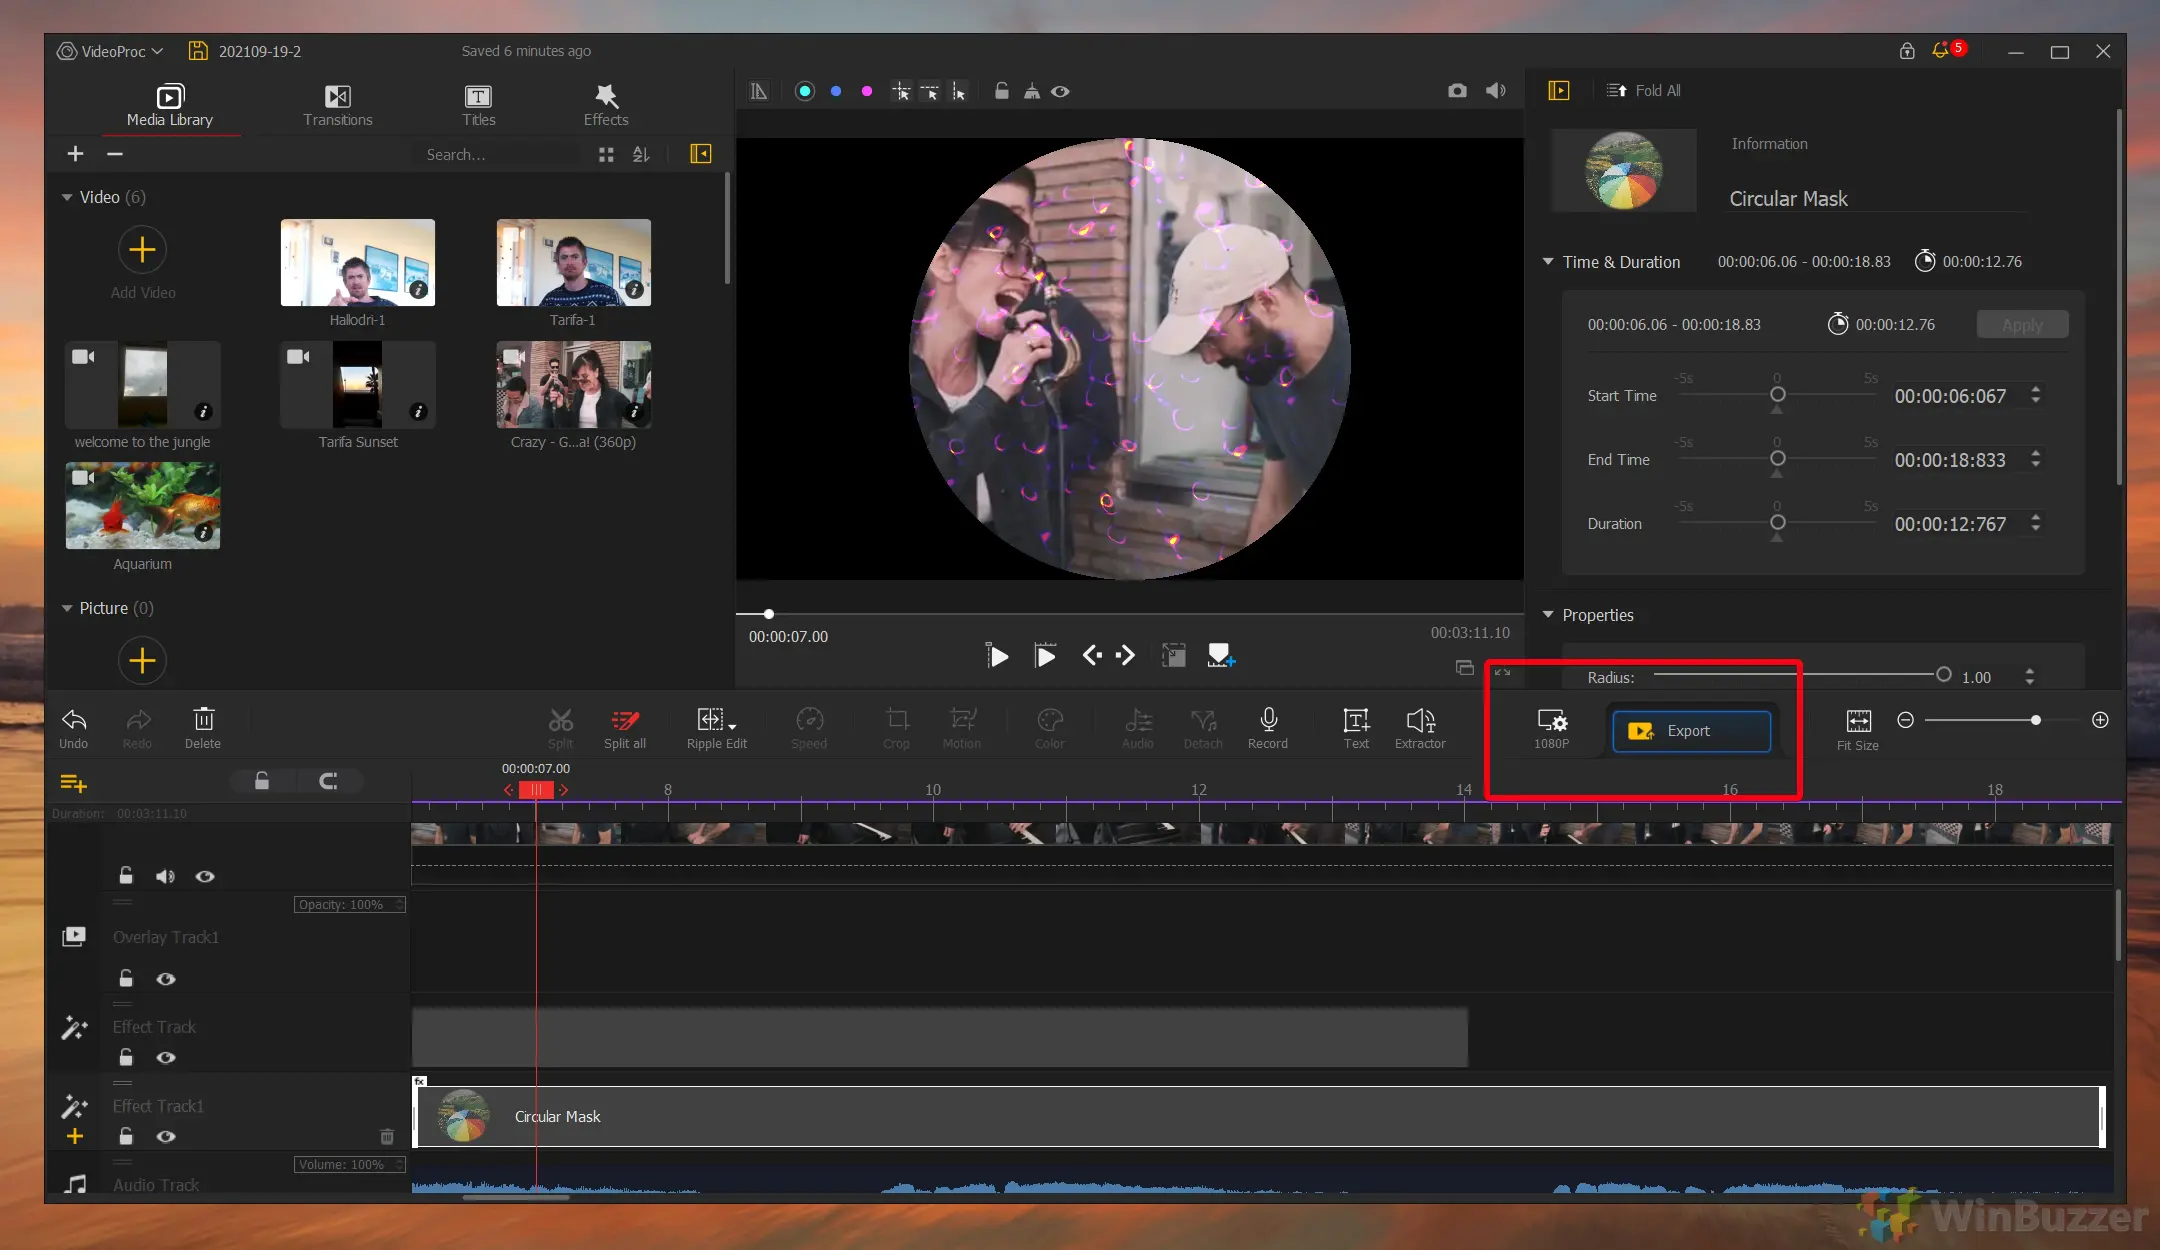Screen dimensions: 2160x1250
Task: Open the VideoProc dropdown menu
Action: (109, 51)
